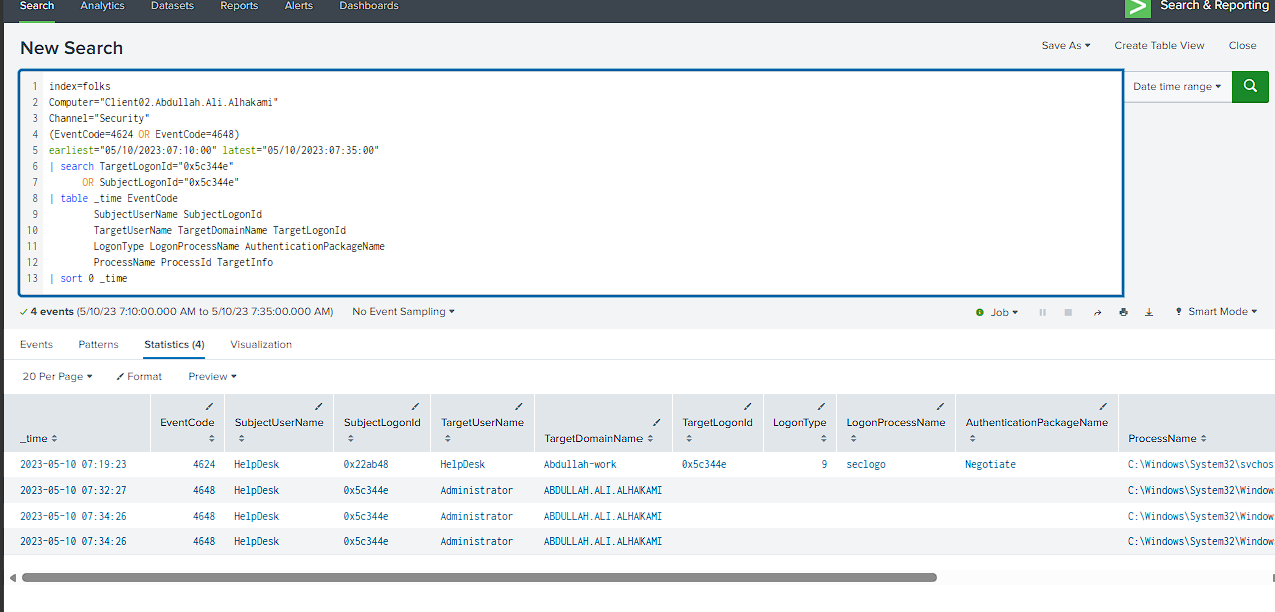
Task: Click the seclogo LogonProcessName cell
Action: [x=866, y=465]
